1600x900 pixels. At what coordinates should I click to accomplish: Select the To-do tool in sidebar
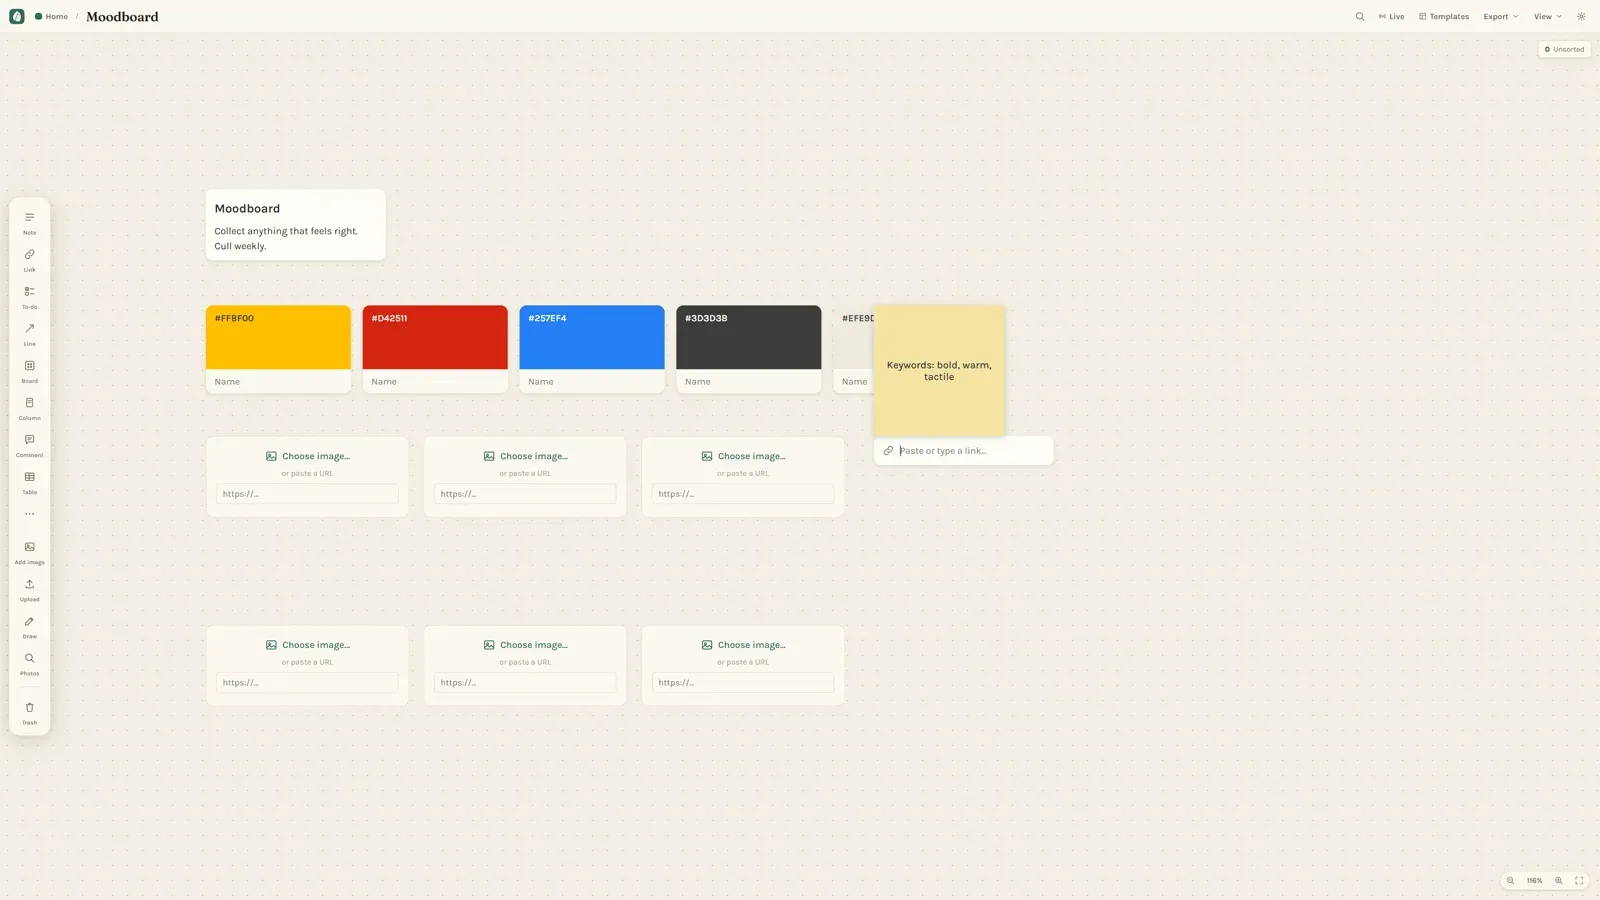coord(29,297)
